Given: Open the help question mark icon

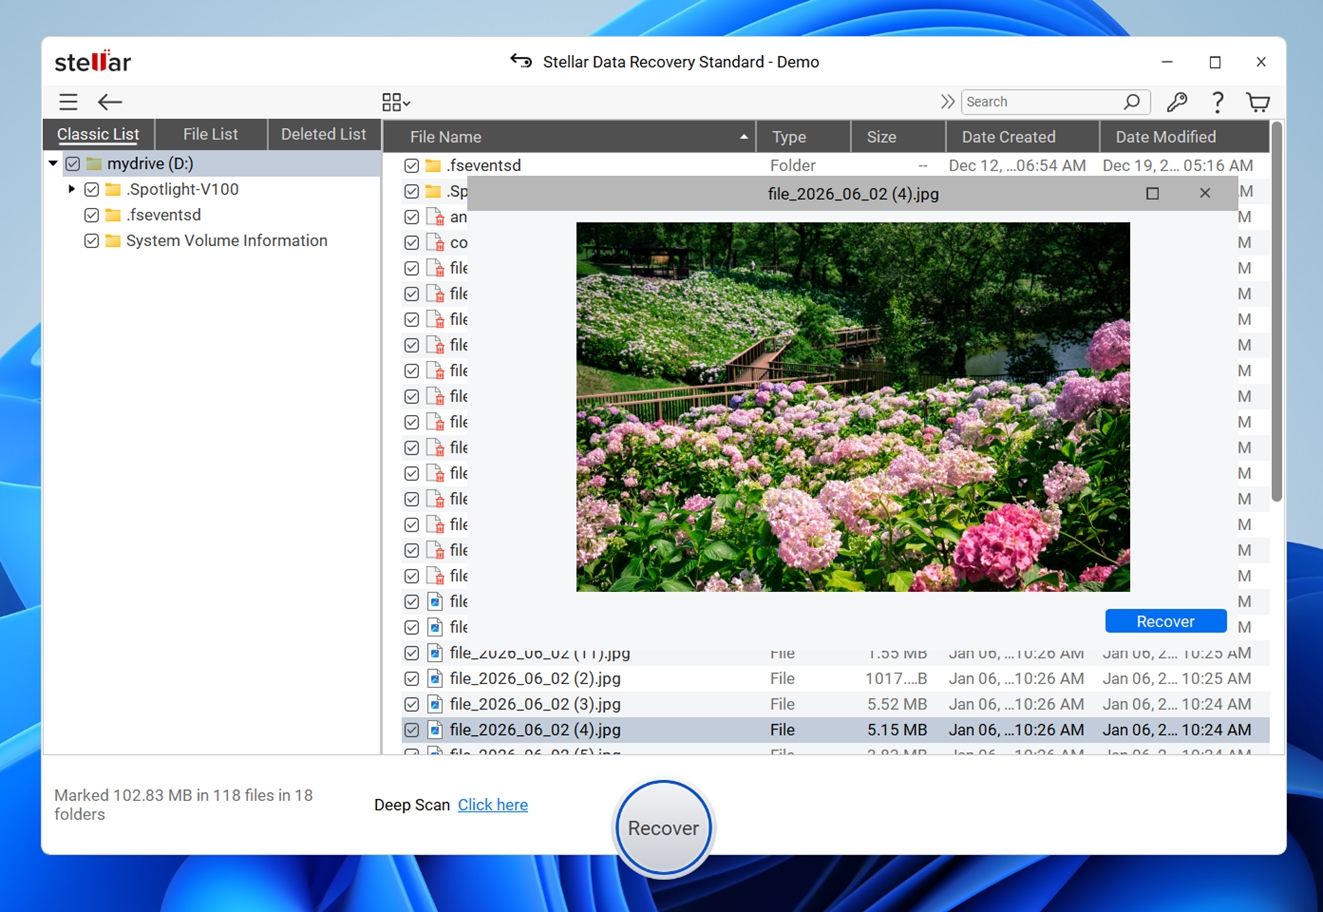Looking at the screenshot, I should 1217,101.
